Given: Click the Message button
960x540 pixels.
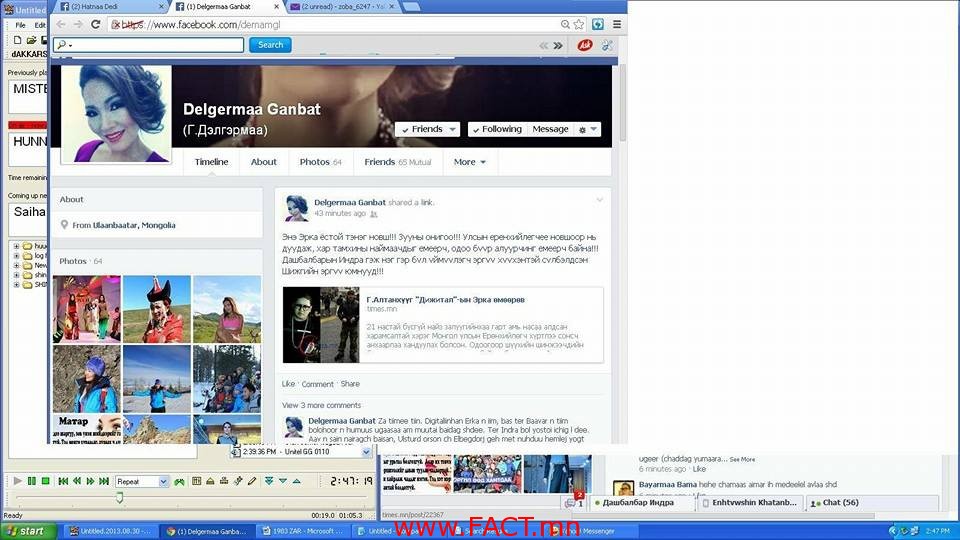Looking at the screenshot, I should click(550, 129).
